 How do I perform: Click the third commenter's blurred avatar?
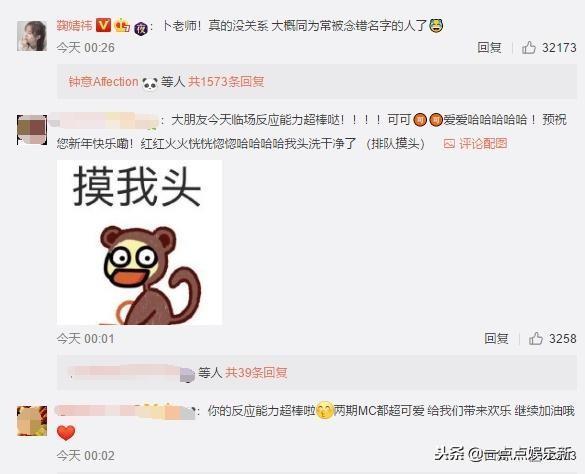tap(32, 421)
